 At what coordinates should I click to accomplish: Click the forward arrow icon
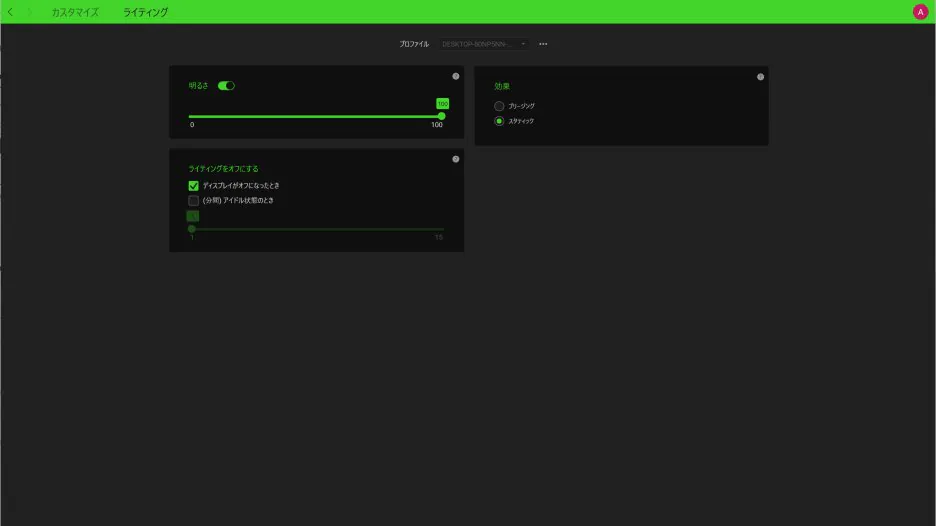(29, 12)
